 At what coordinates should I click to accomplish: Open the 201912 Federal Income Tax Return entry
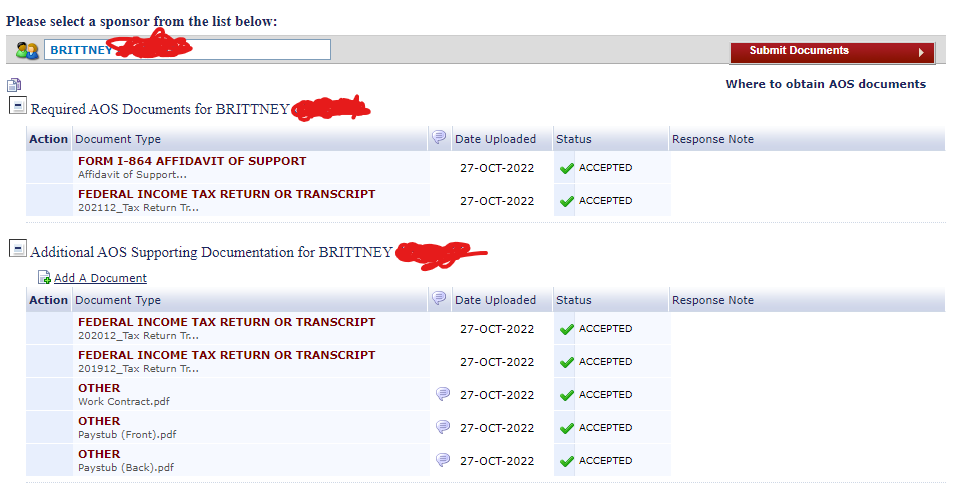[x=227, y=355]
